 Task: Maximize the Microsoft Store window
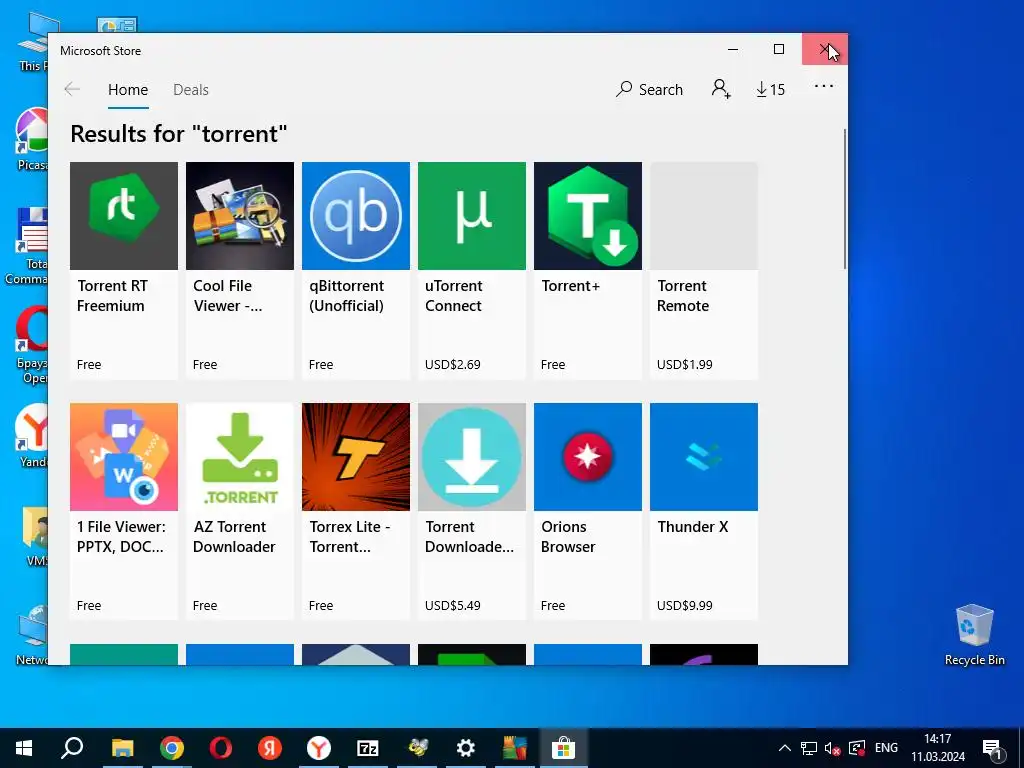778,49
